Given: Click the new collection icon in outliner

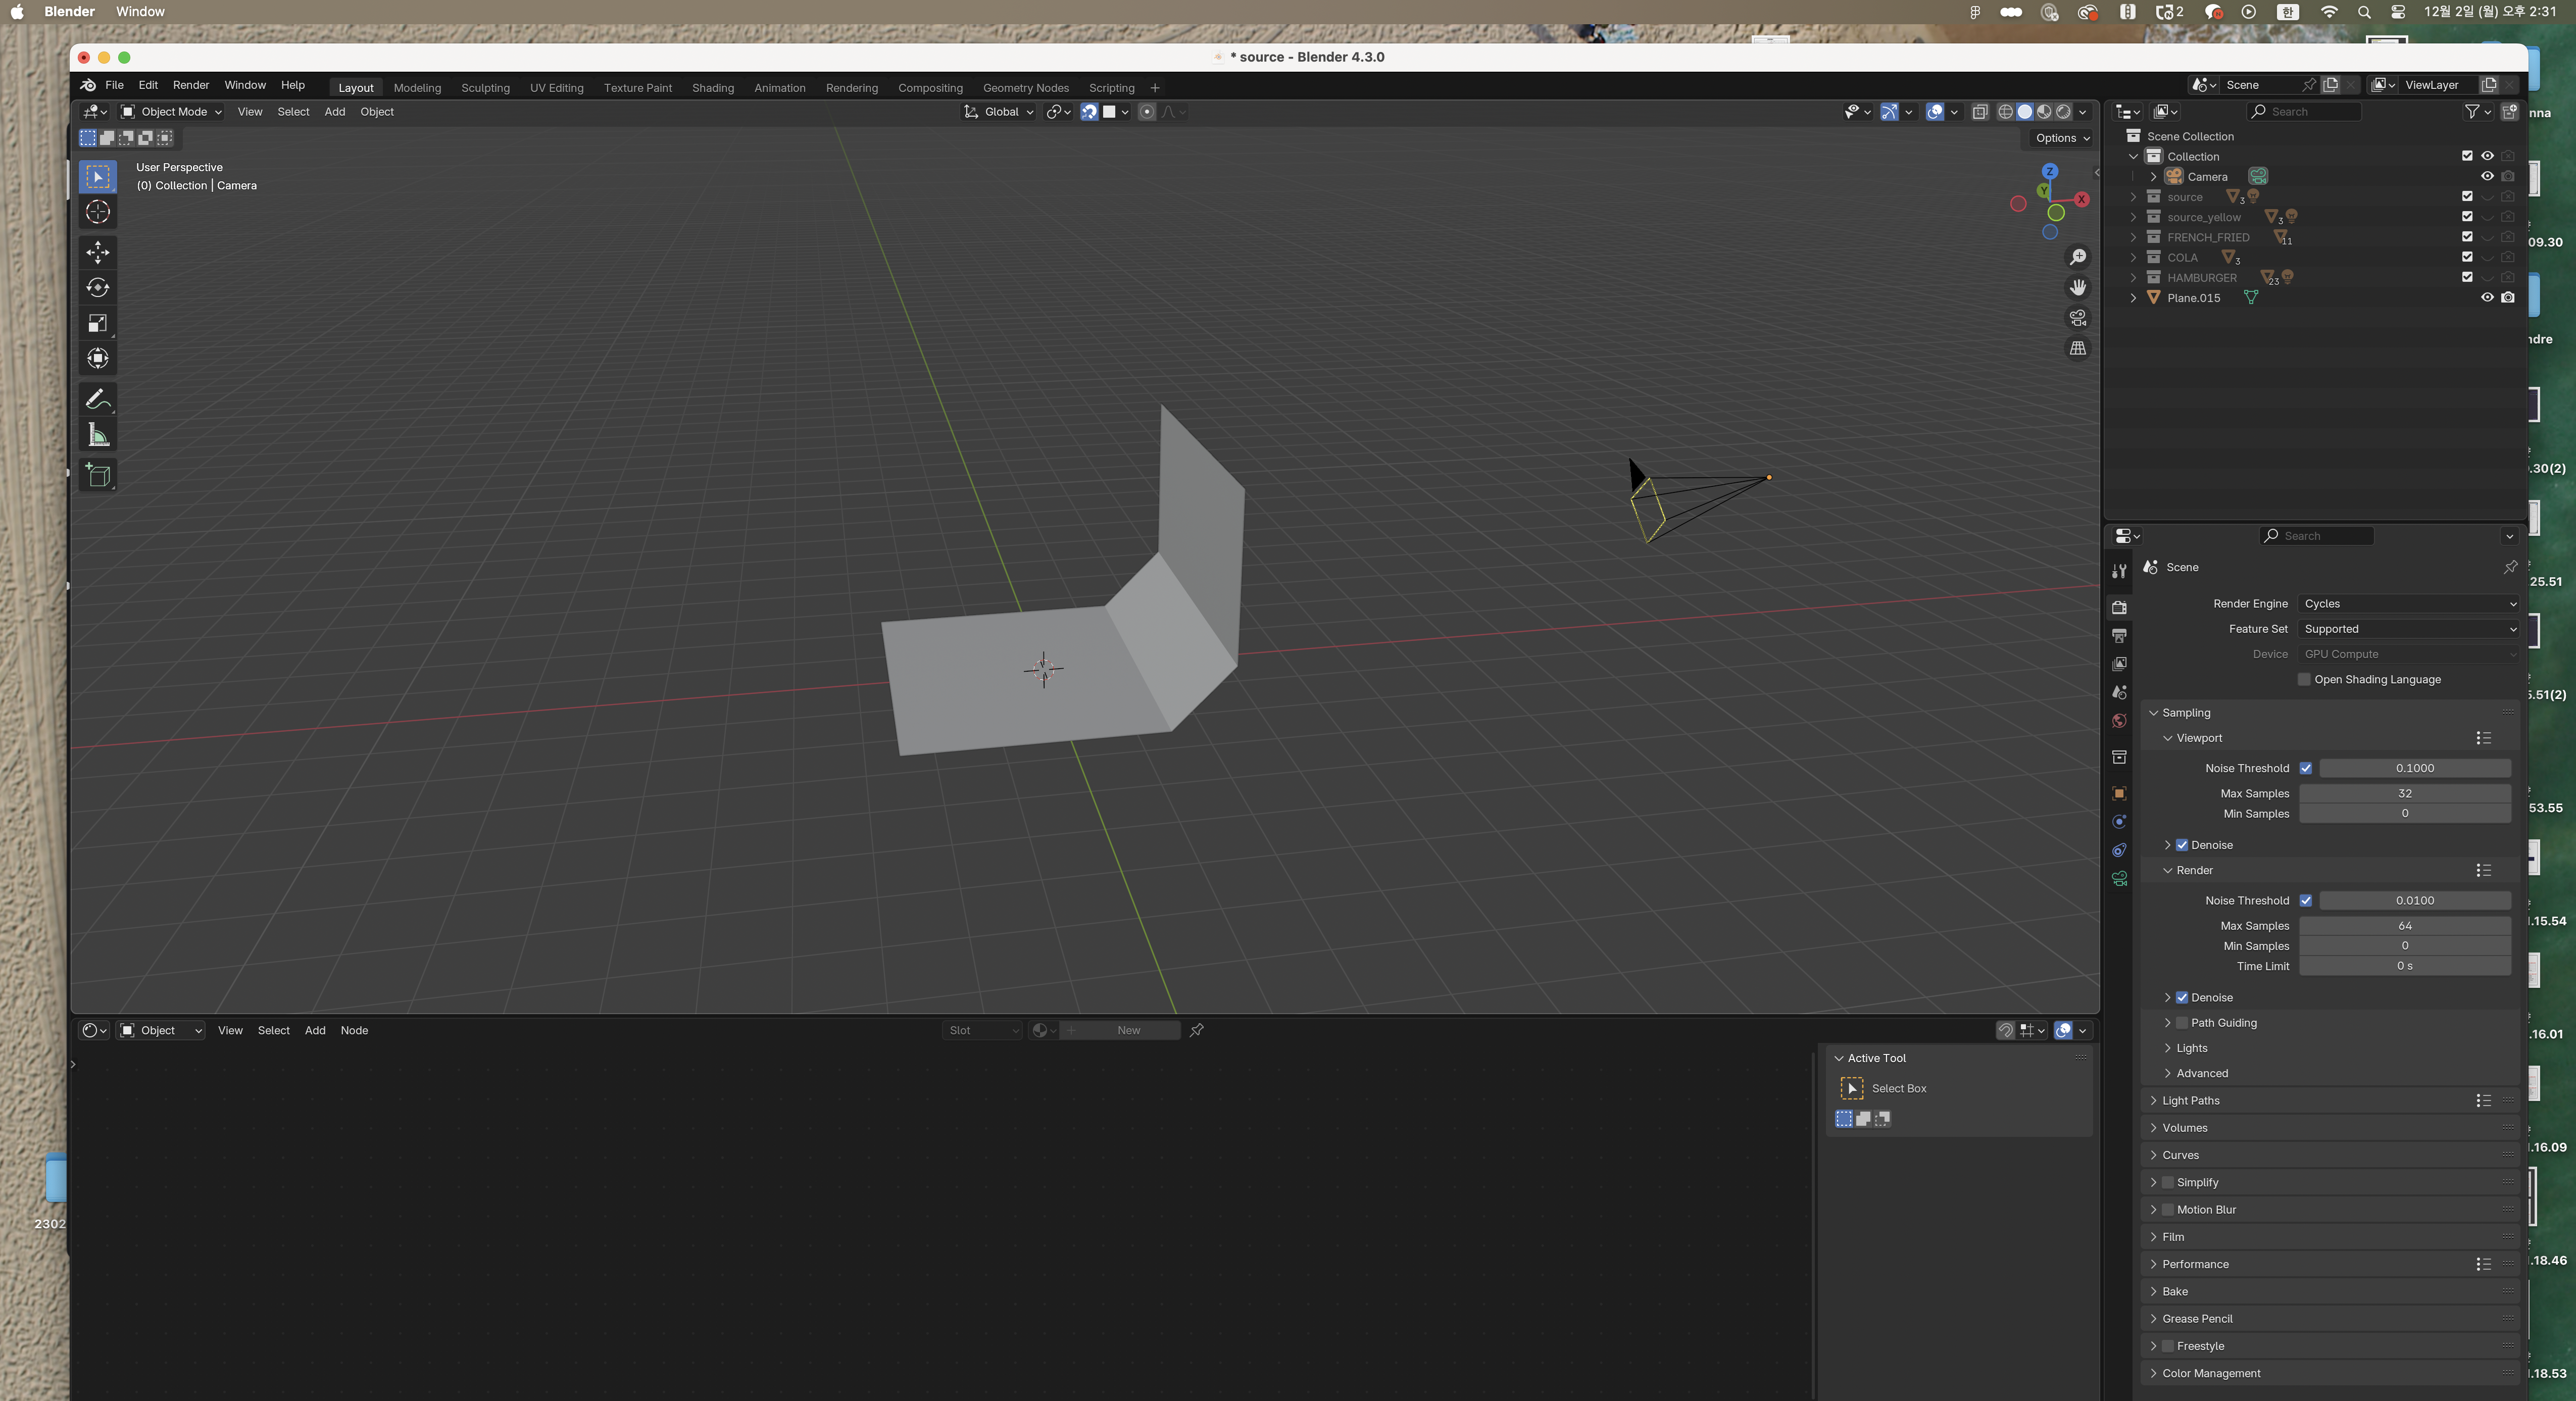Looking at the screenshot, I should 2509,112.
